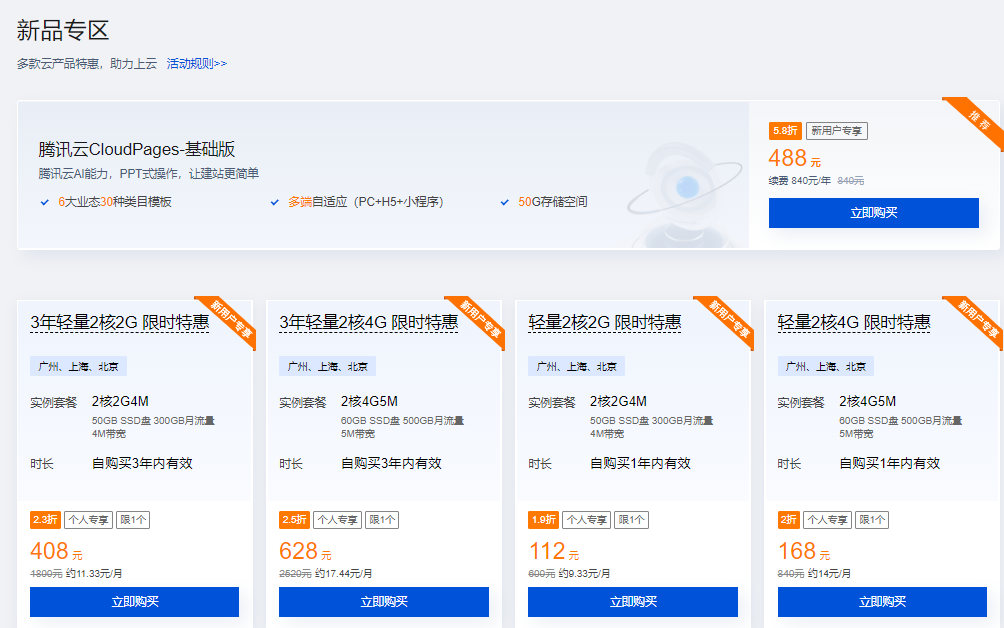Screen dimensions: 1004x628
Task: Click the 续费 840元/年 text
Action: click(800, 181)
